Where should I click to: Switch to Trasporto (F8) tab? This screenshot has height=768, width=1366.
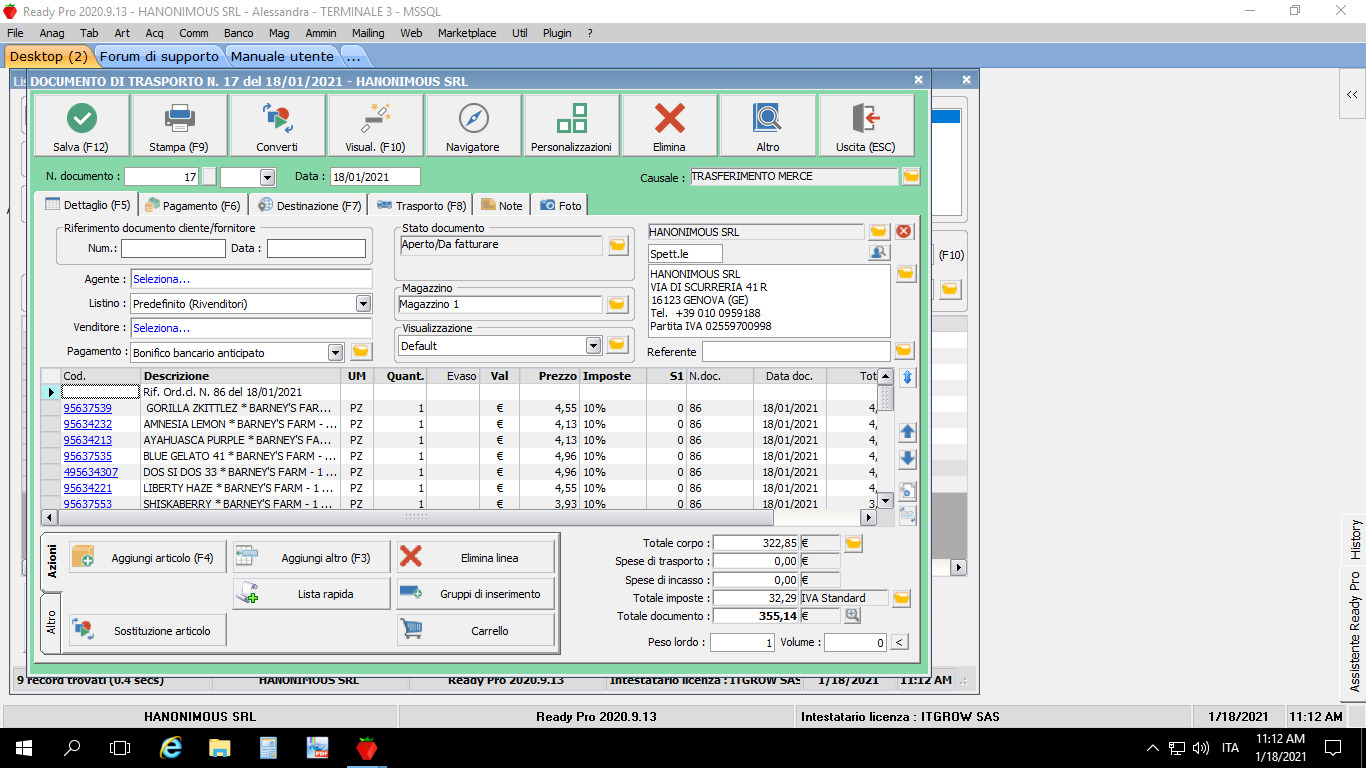pos(422,205)
